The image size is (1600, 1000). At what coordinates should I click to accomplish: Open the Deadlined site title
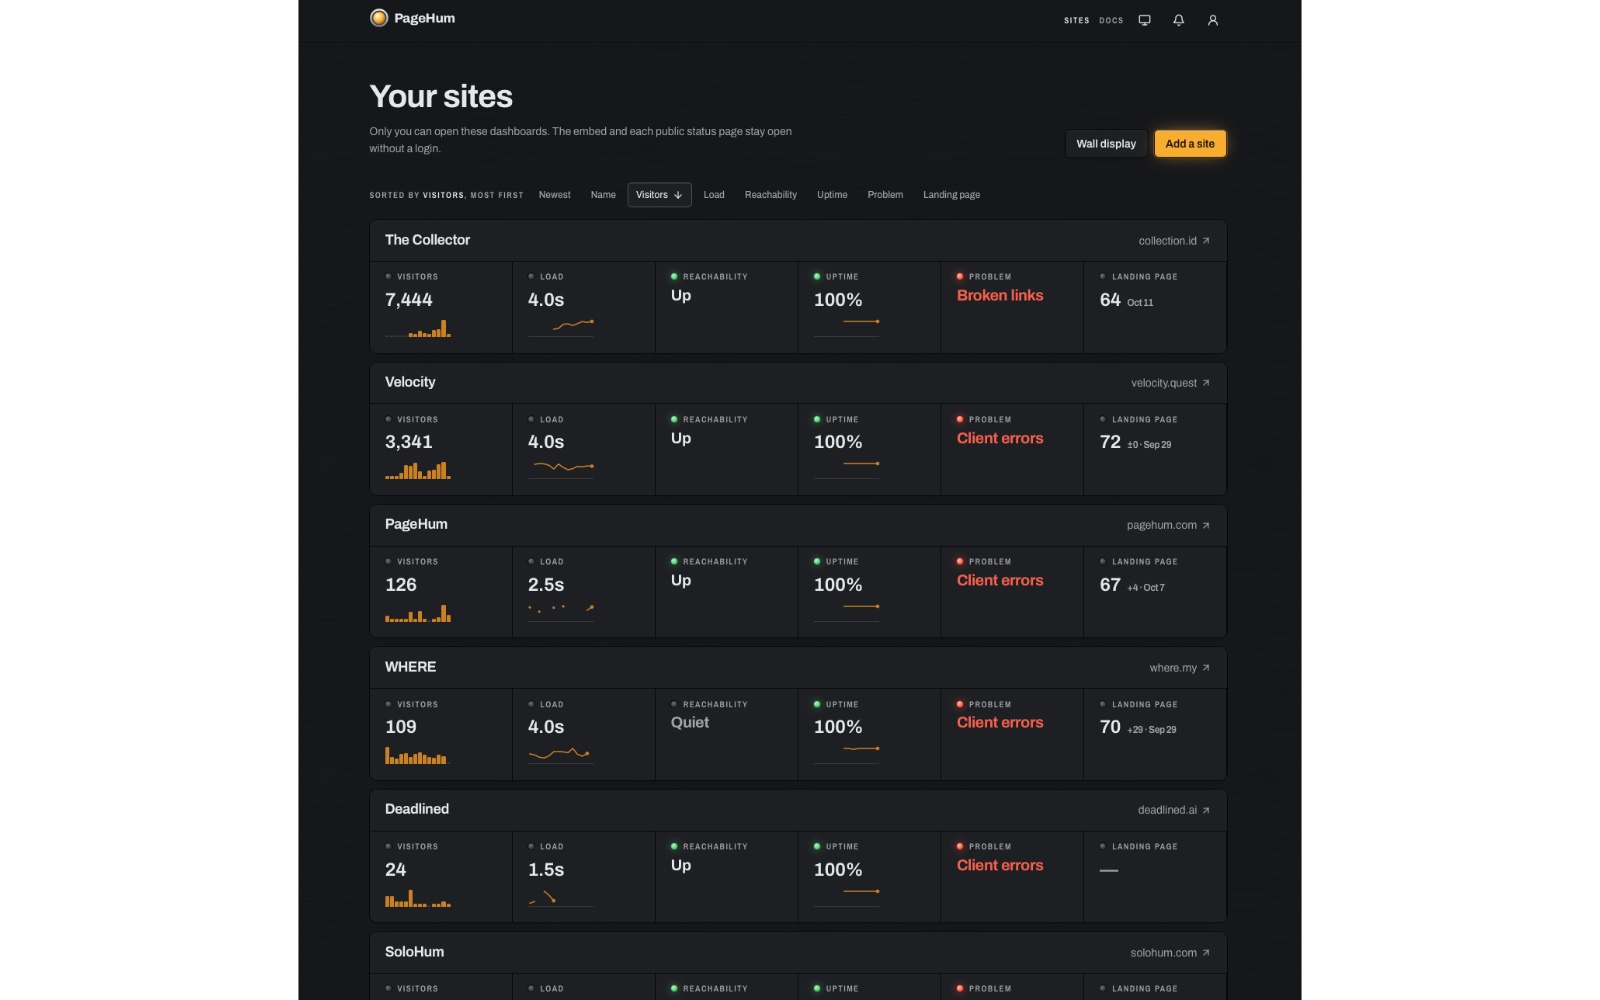point(417,809)
